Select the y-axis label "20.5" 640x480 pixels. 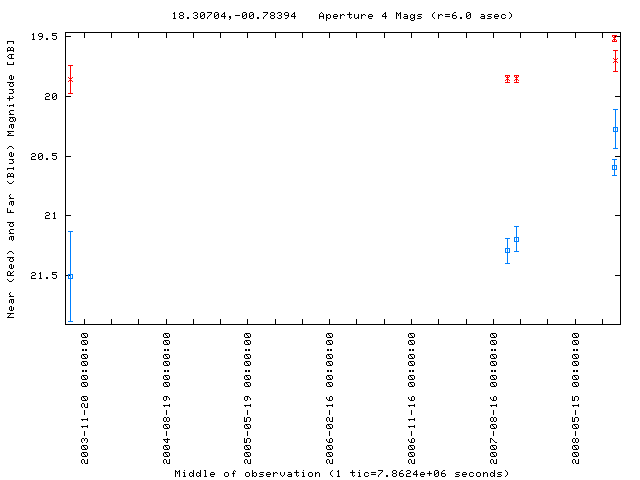click(x=44, y=157)
